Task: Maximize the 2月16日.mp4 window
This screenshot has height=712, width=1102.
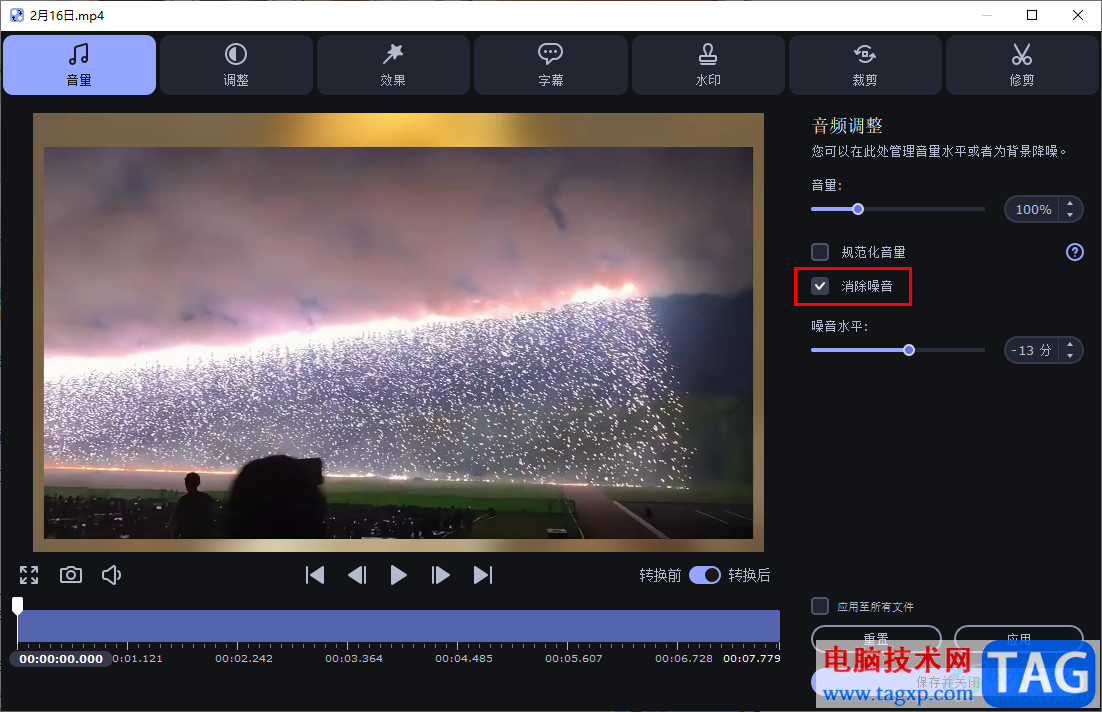Action: coord(1032,15)
